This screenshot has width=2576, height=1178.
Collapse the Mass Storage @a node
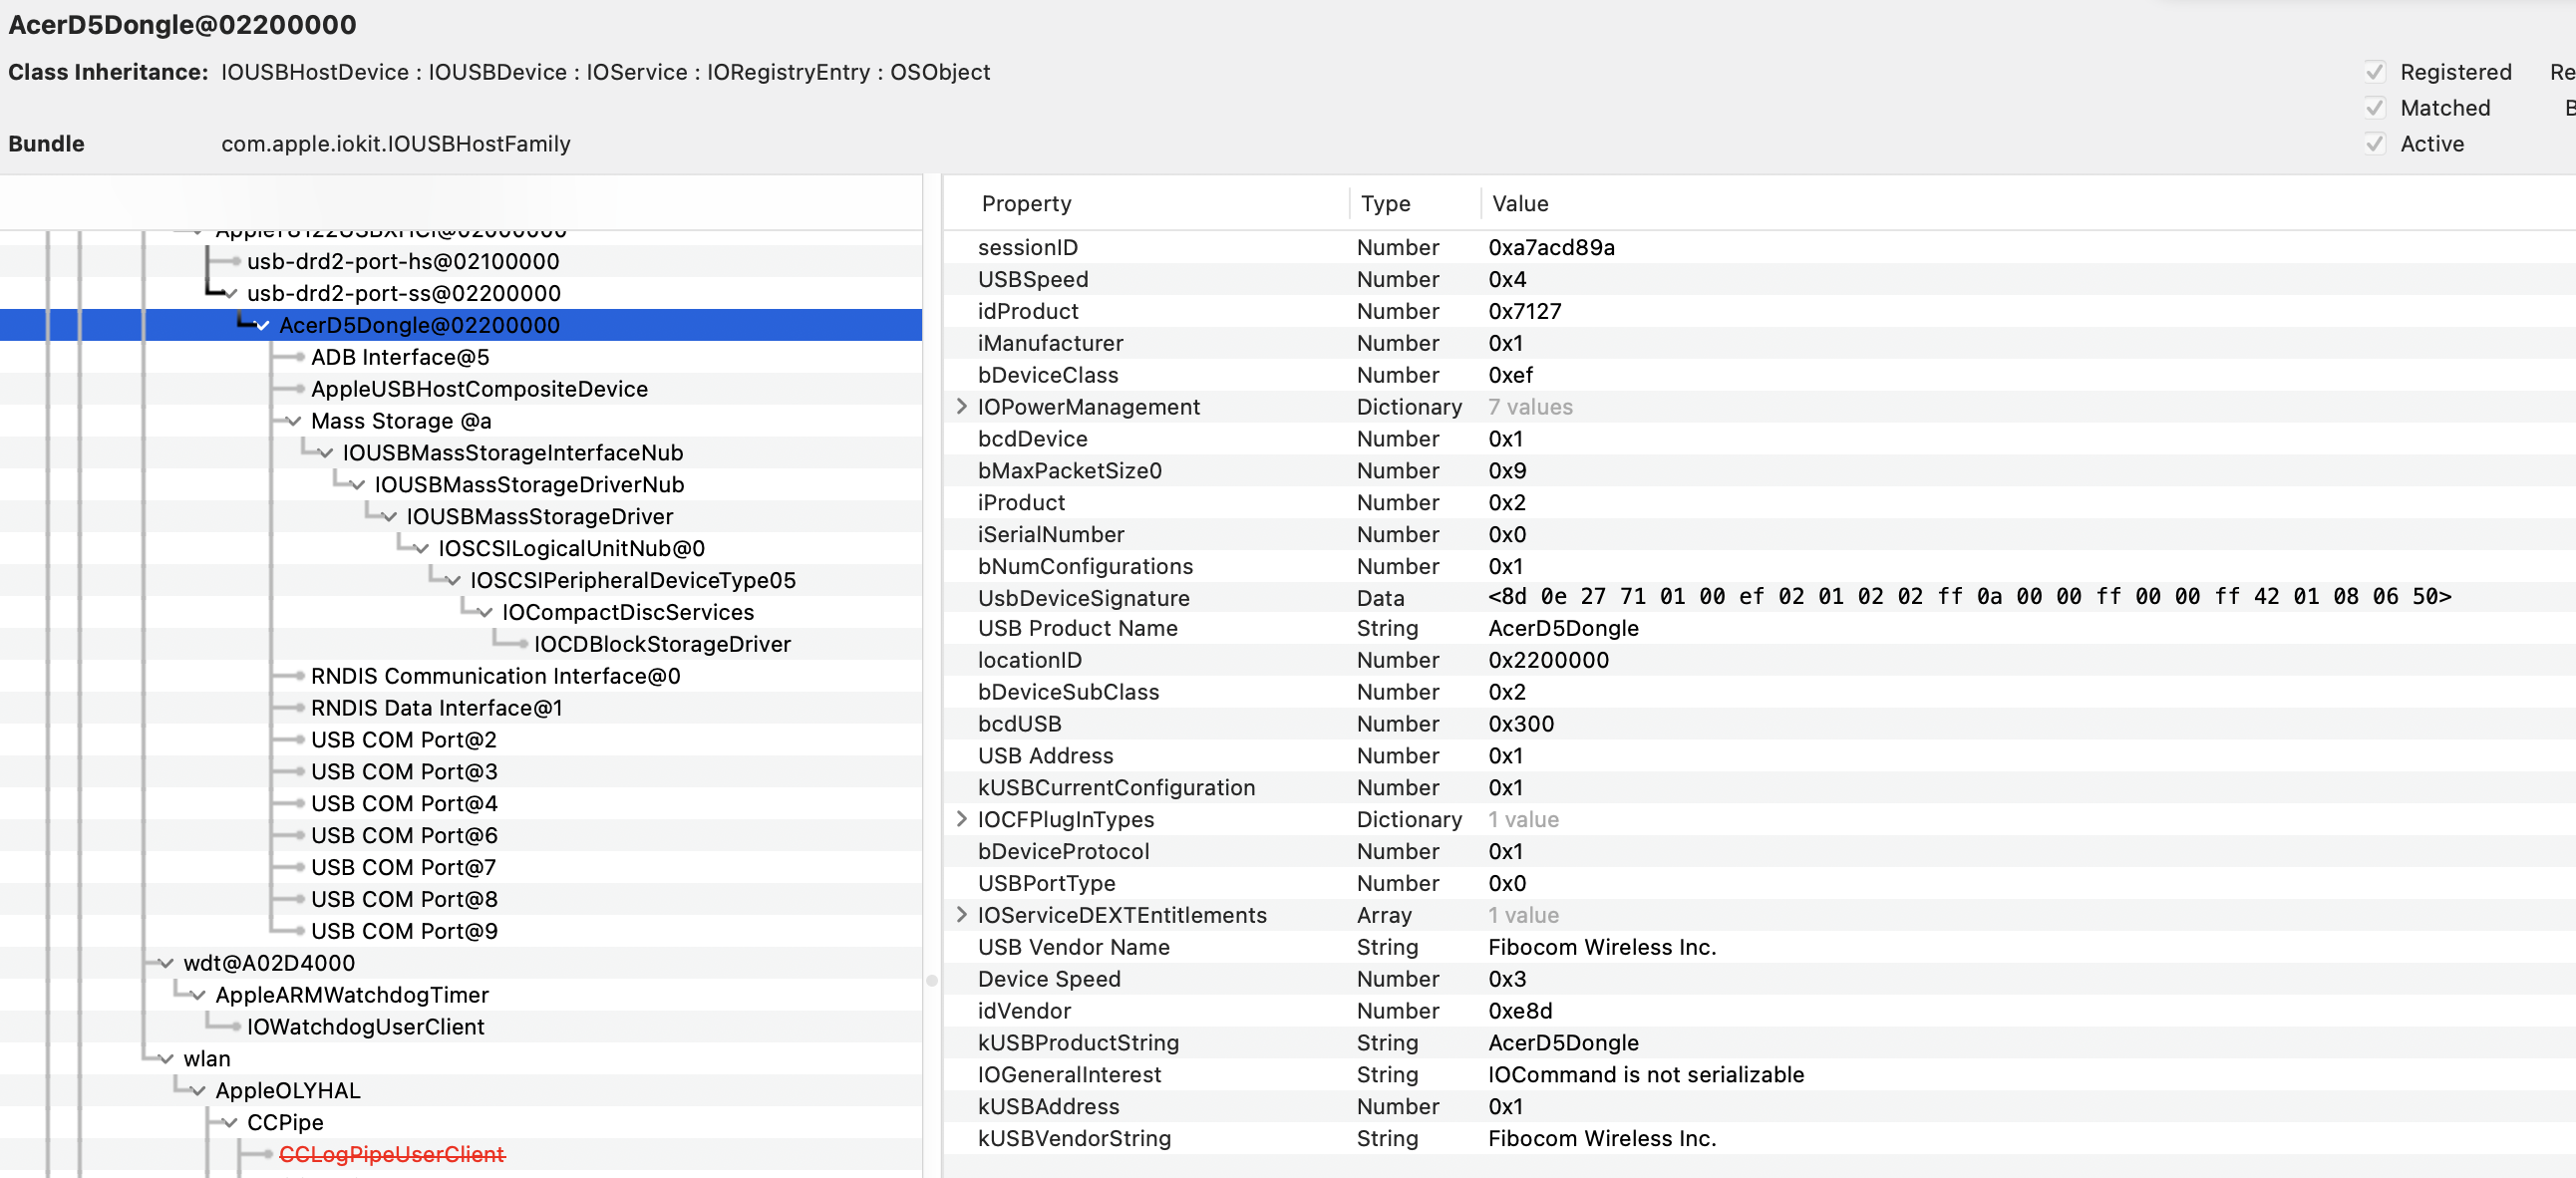tap(294, 421)
